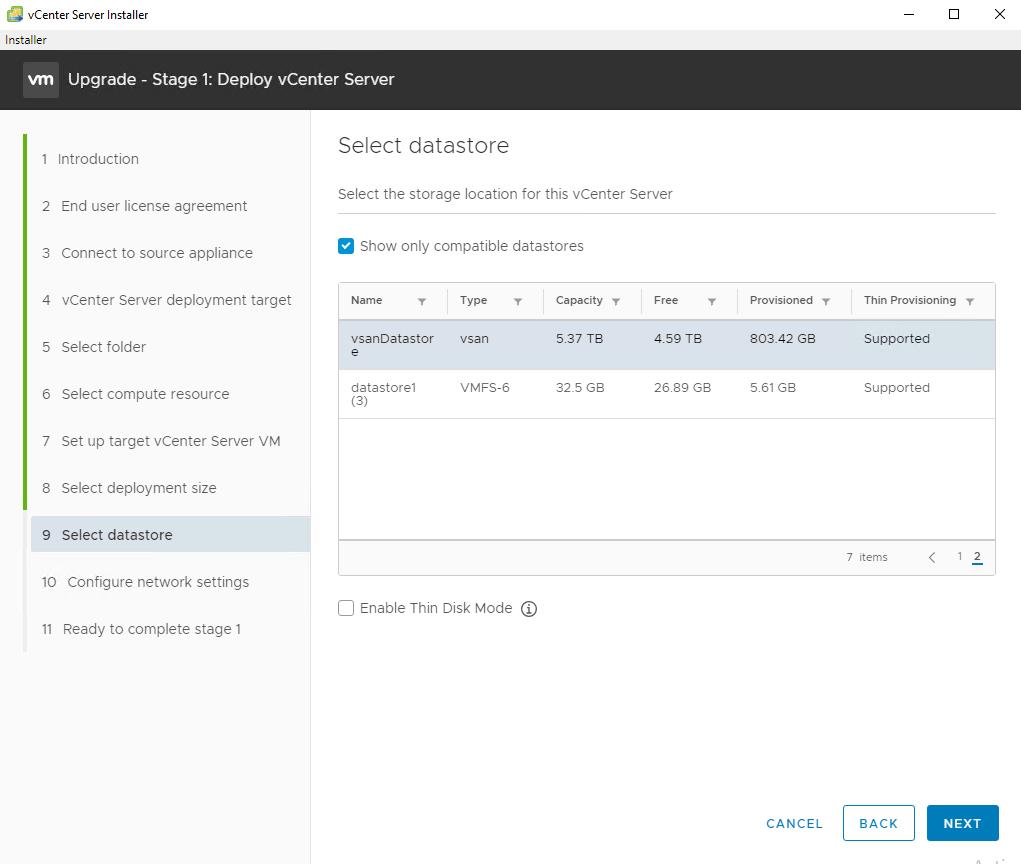Sort by the Type column header
This screenshot has width=1021, height=864.
(473, 300)
